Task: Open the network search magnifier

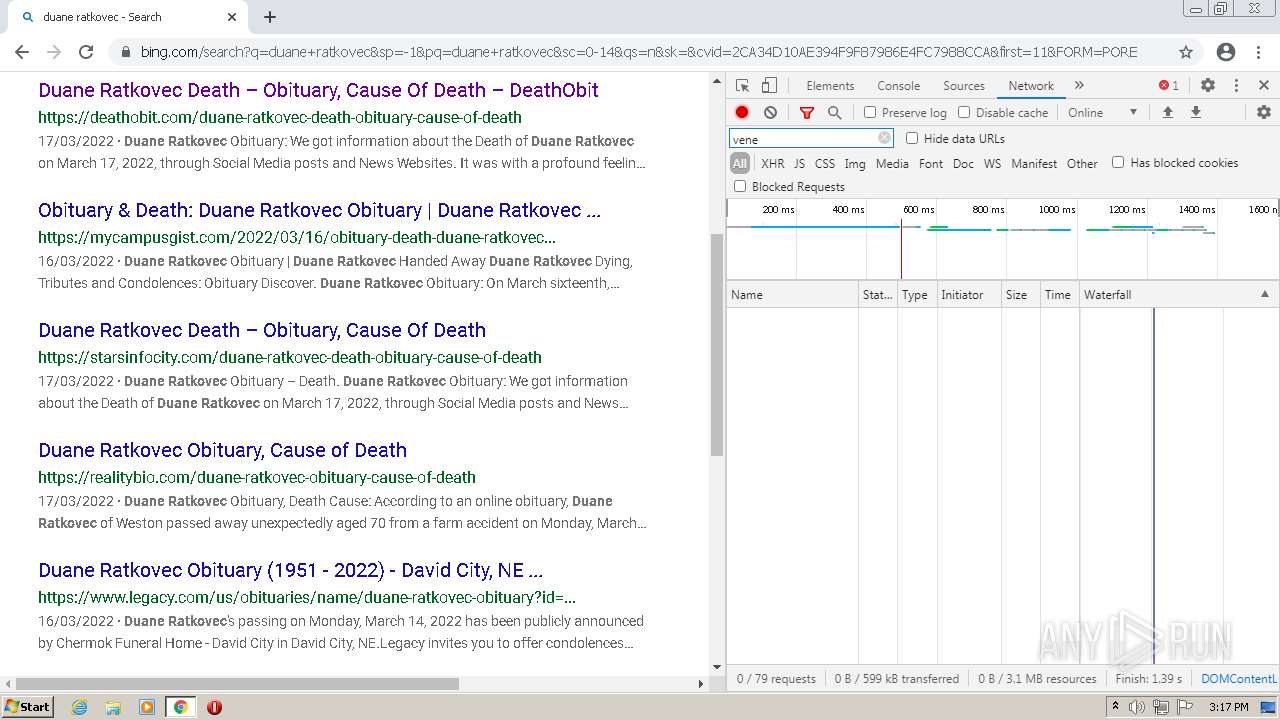Action: (x=835, y=113)
